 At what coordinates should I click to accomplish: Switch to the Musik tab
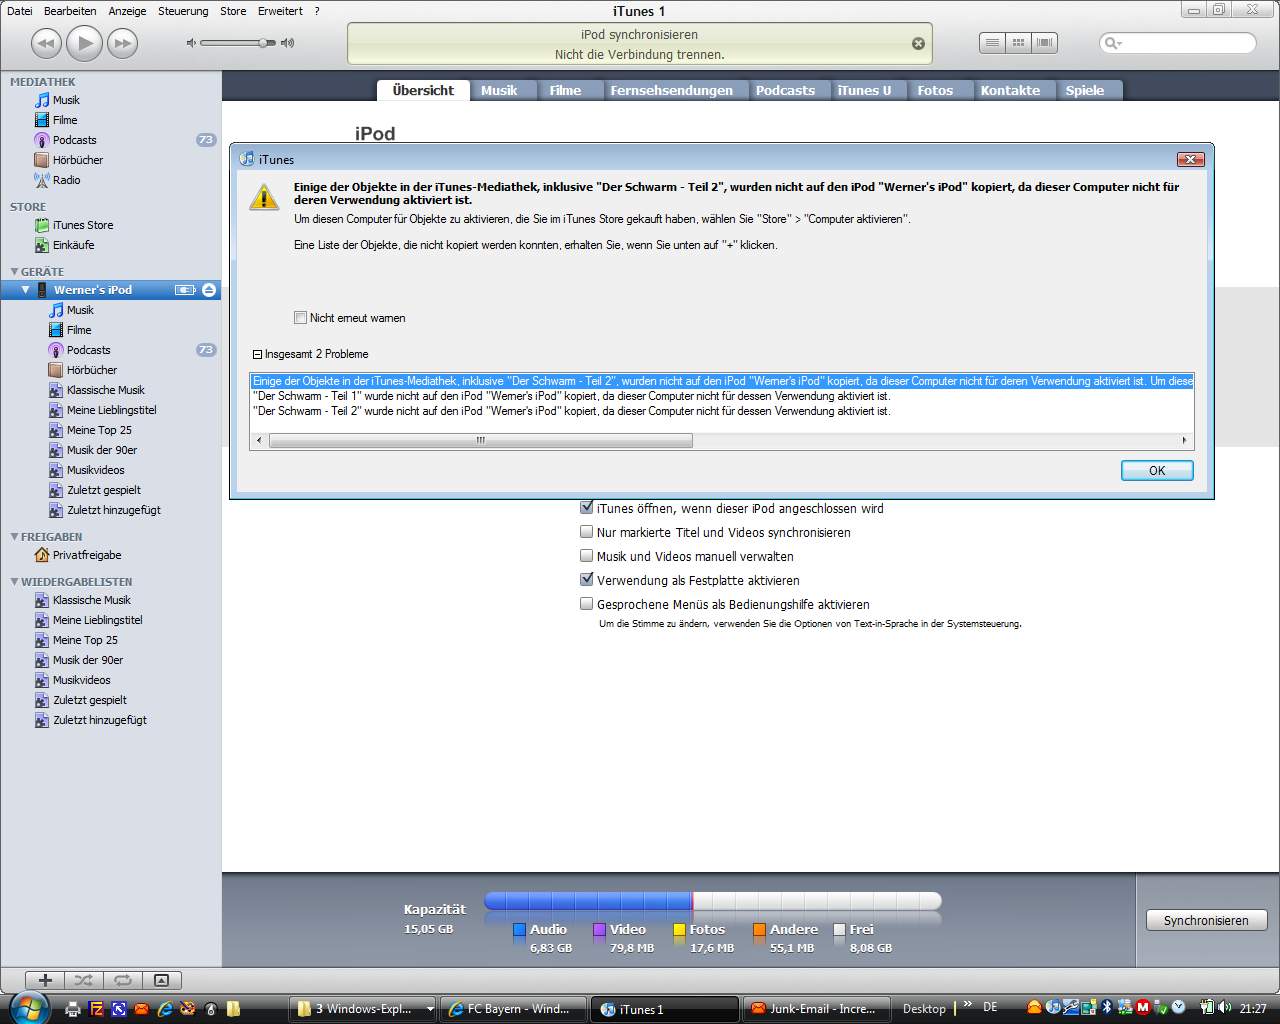(499, 90)
